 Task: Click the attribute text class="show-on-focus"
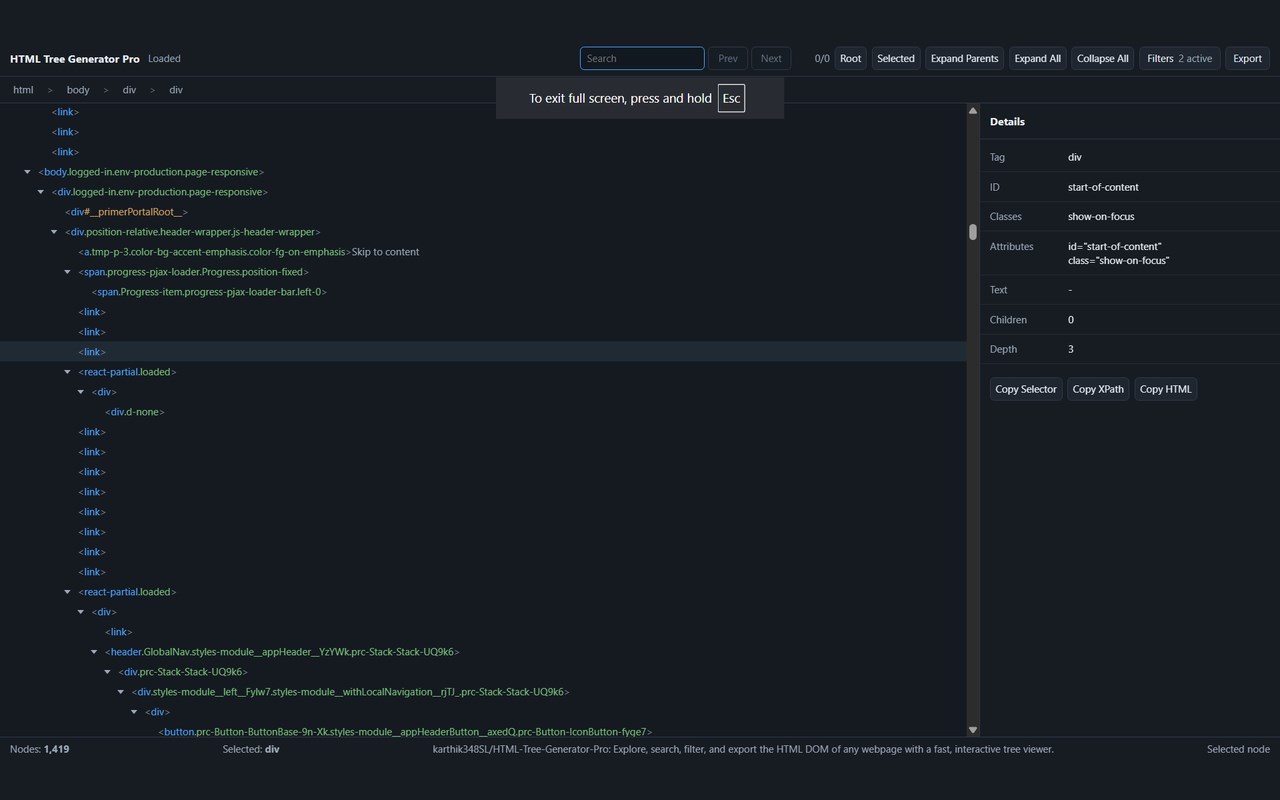pos(1119,260)
